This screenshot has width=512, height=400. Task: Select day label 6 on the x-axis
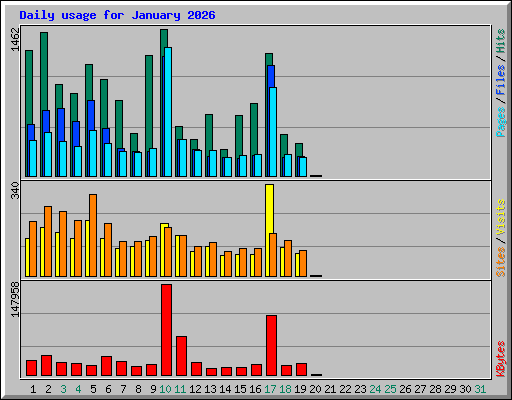(108, 389)
